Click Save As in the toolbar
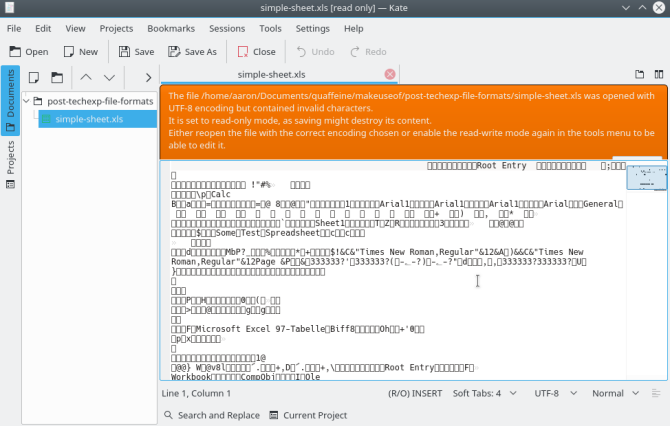The image size is (670, 426). pyautogui.click(x=192, y=52)
